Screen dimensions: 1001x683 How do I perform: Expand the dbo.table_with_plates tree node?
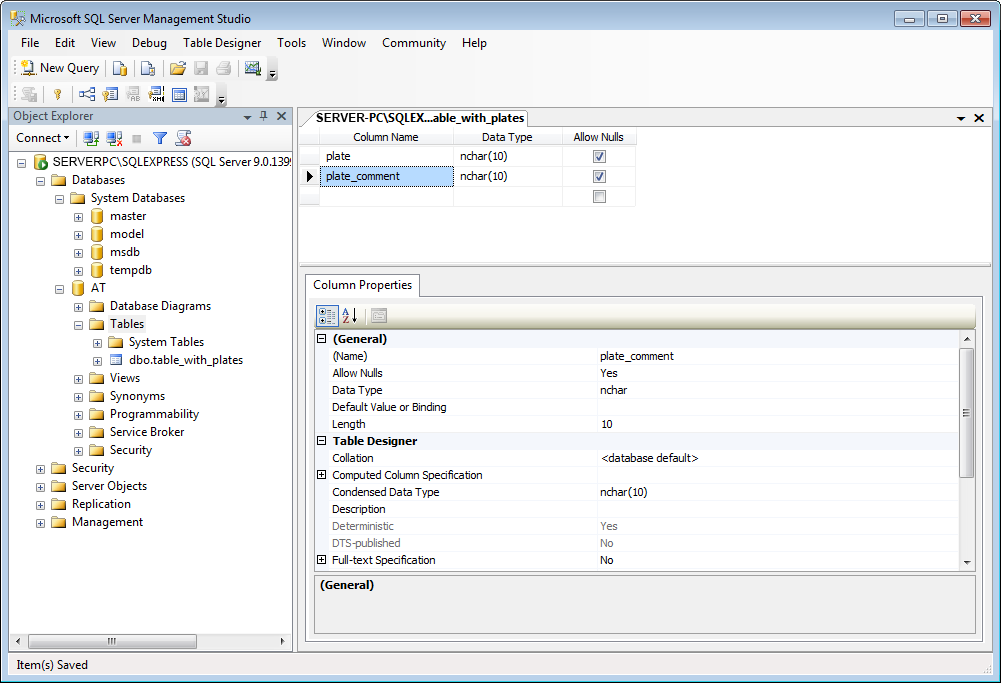click(x=97, y=360)
